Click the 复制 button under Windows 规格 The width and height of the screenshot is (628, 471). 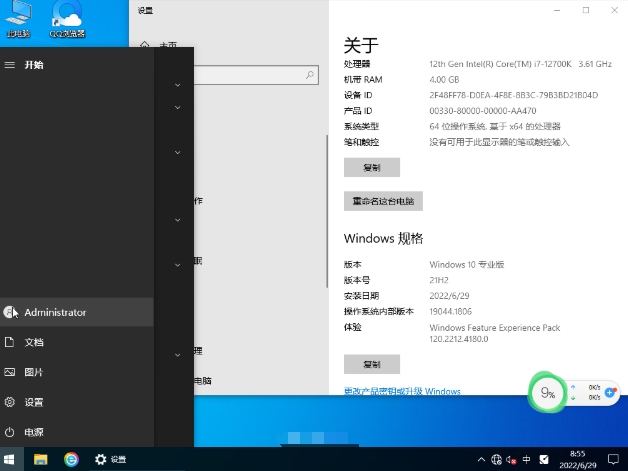coord(371,364)
